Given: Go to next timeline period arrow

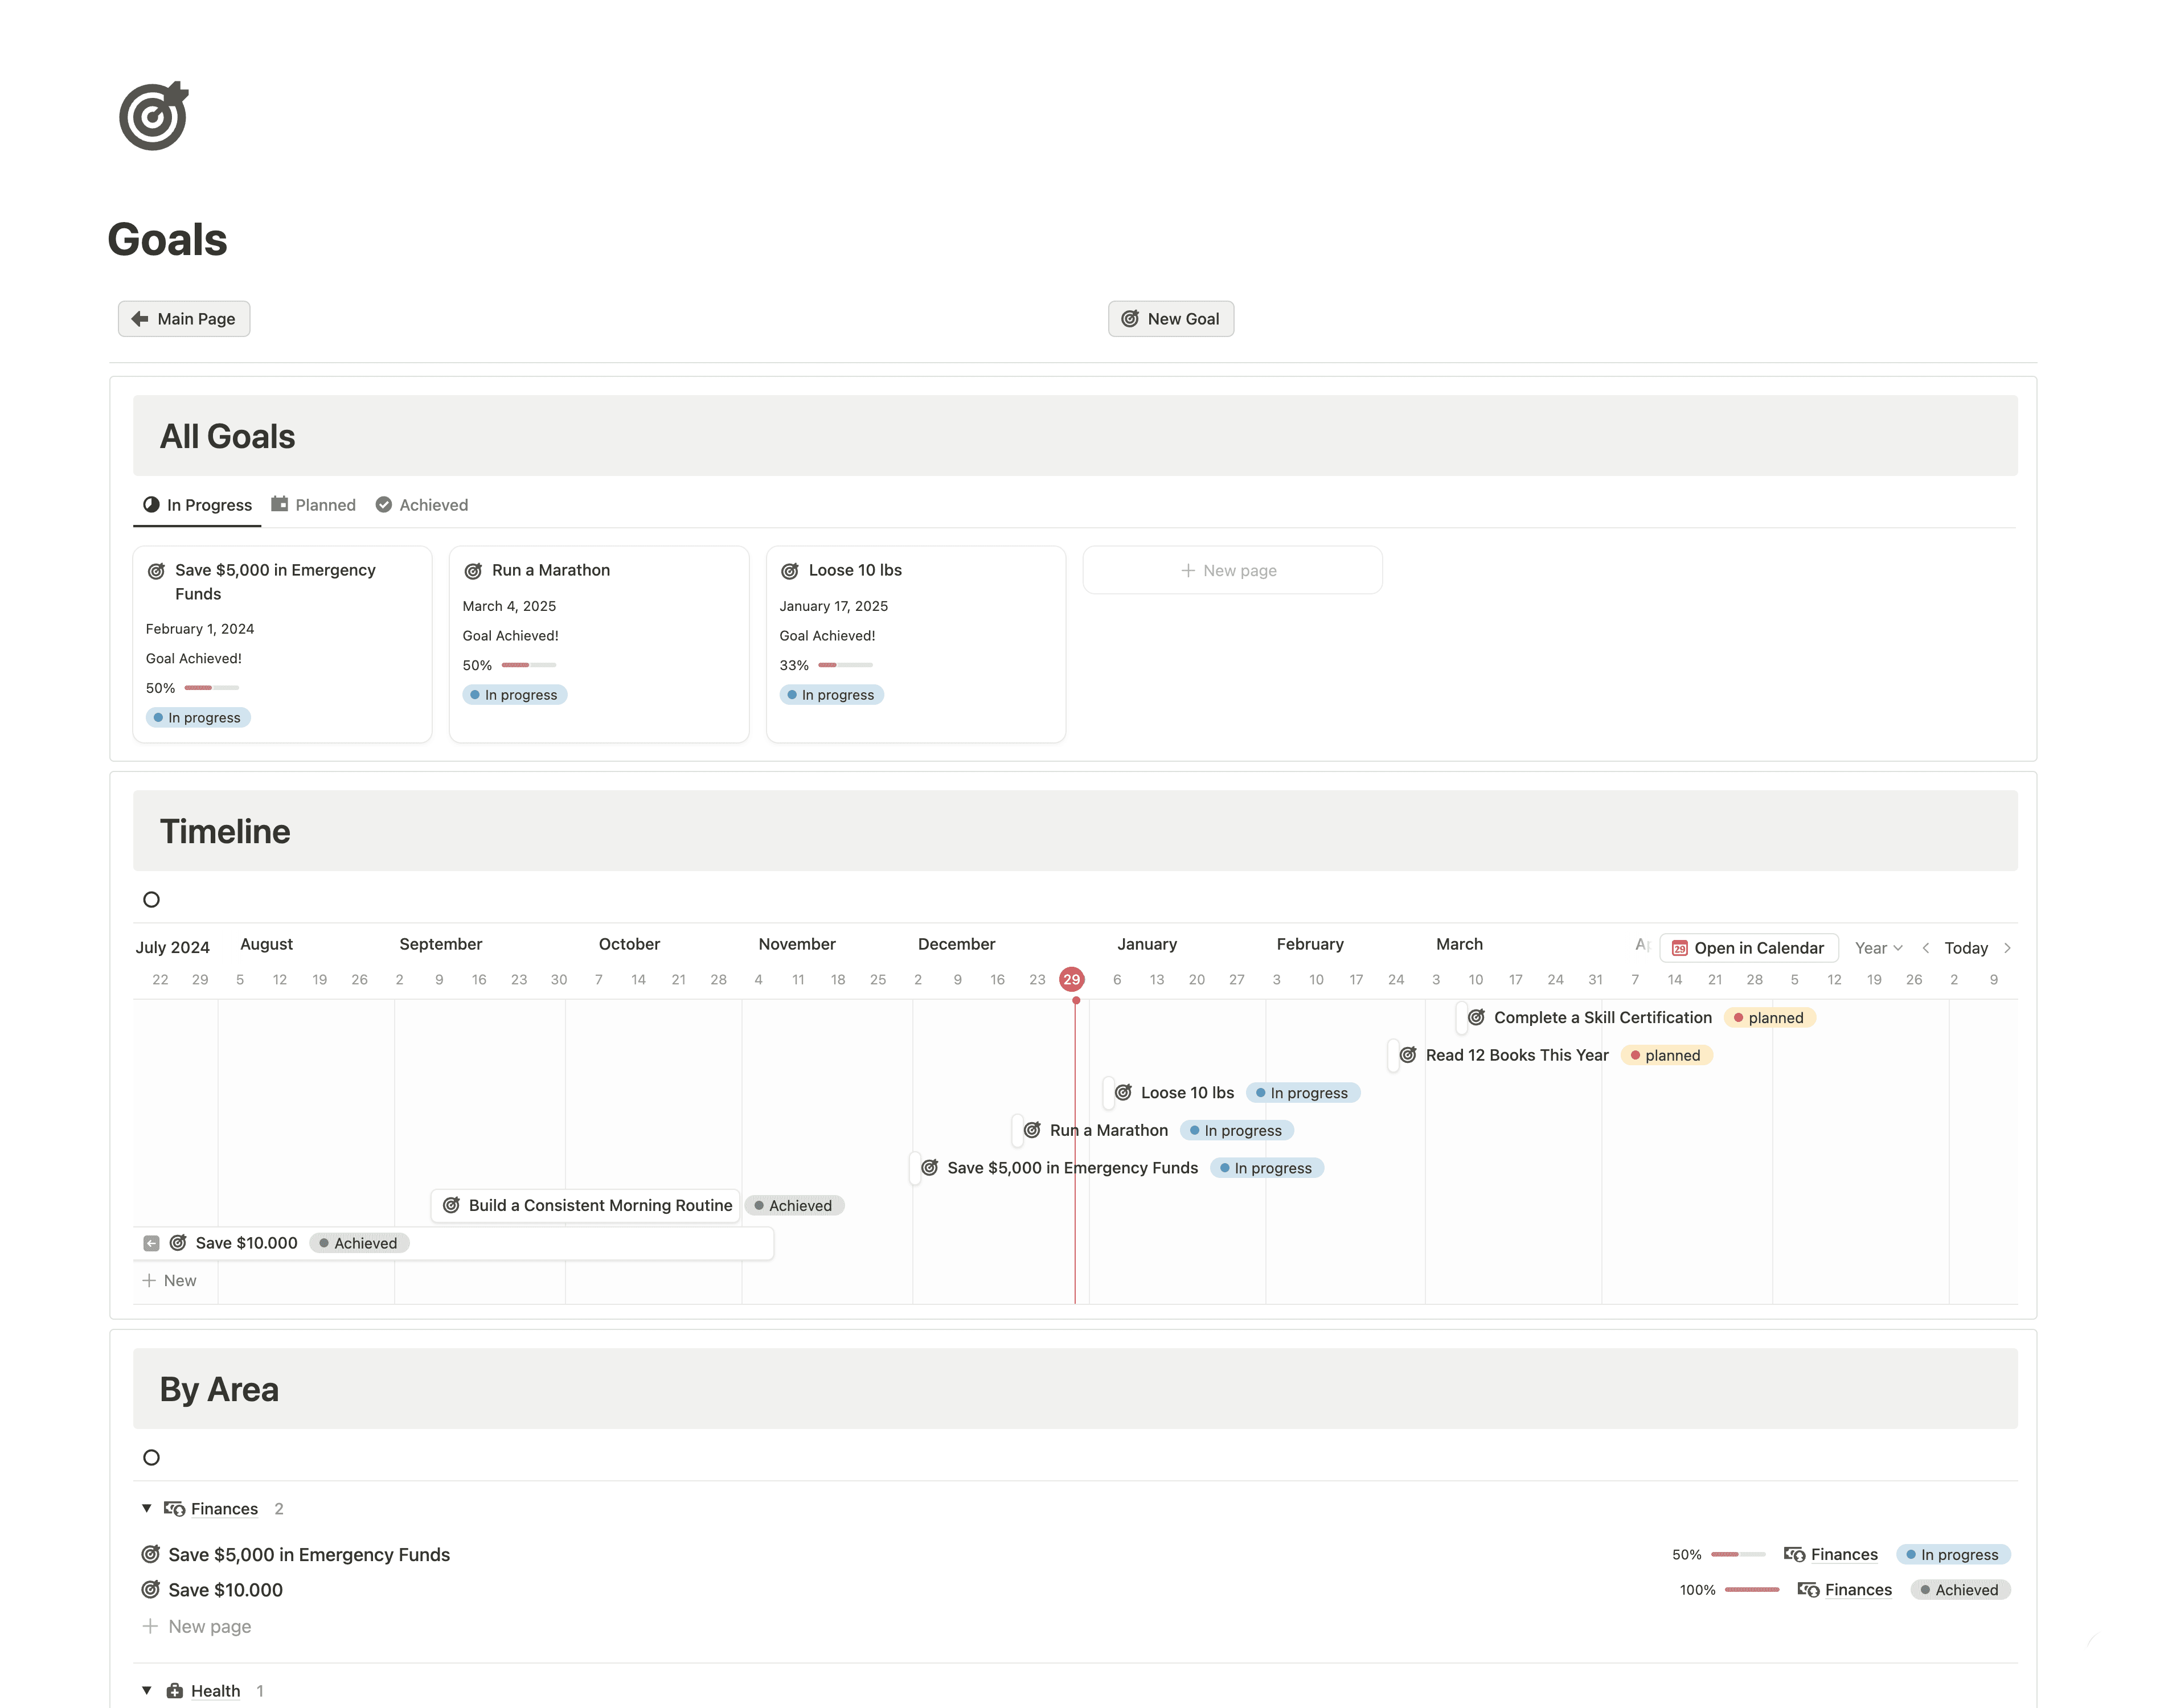Looking at the screenshot, I should click(2007, 948).
